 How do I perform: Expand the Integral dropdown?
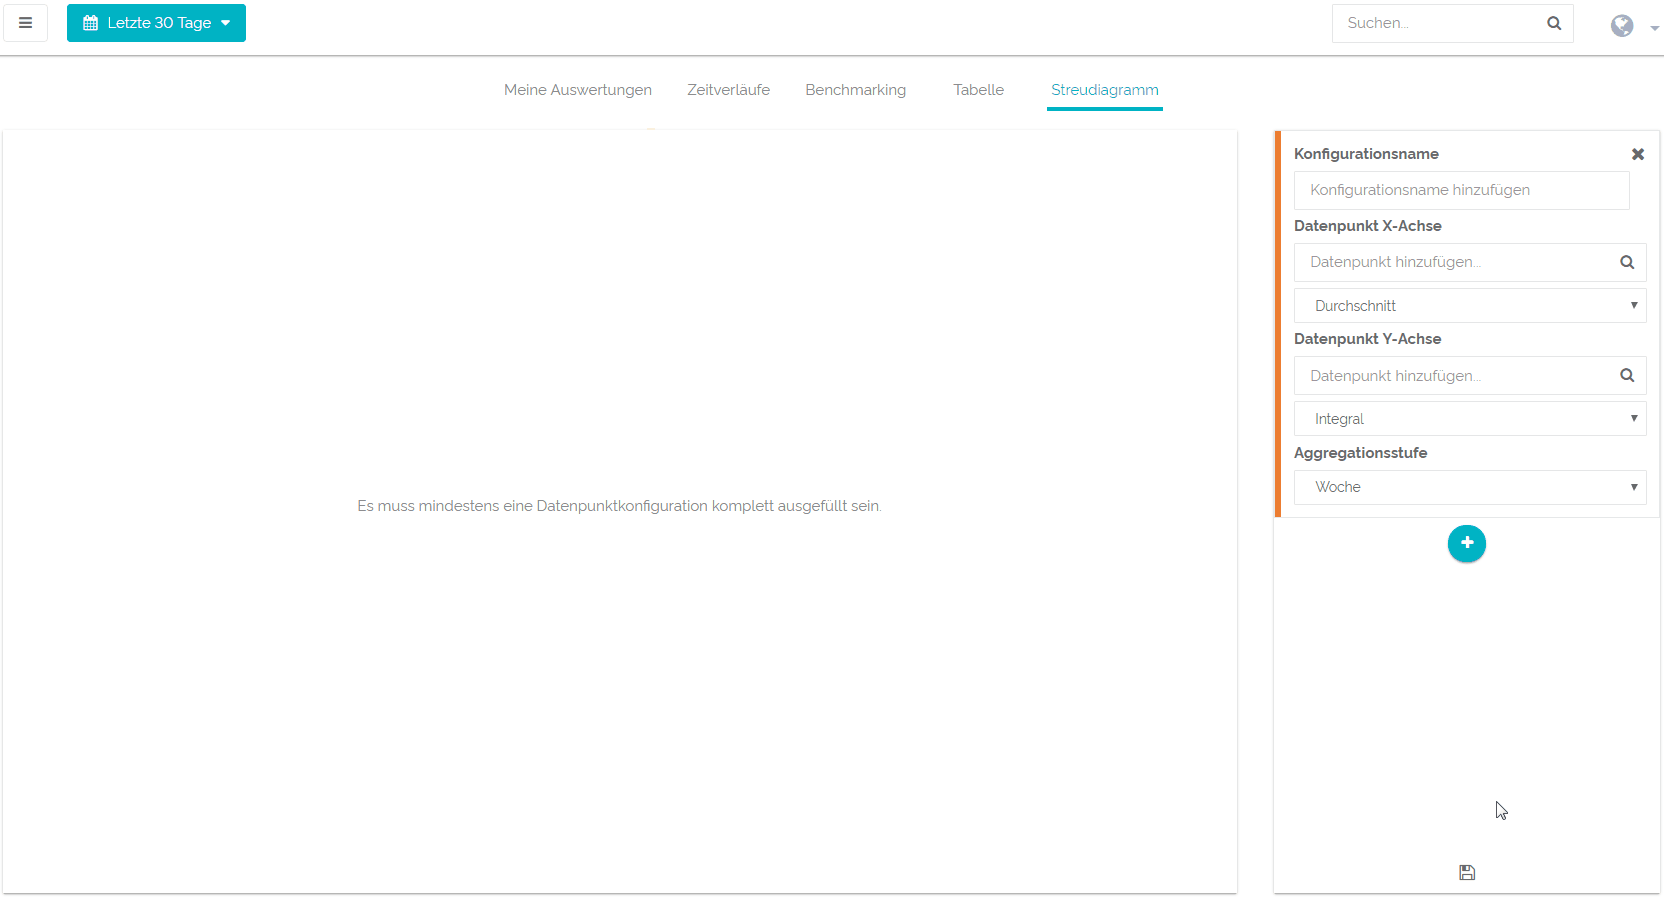[x=1469, y=419]
